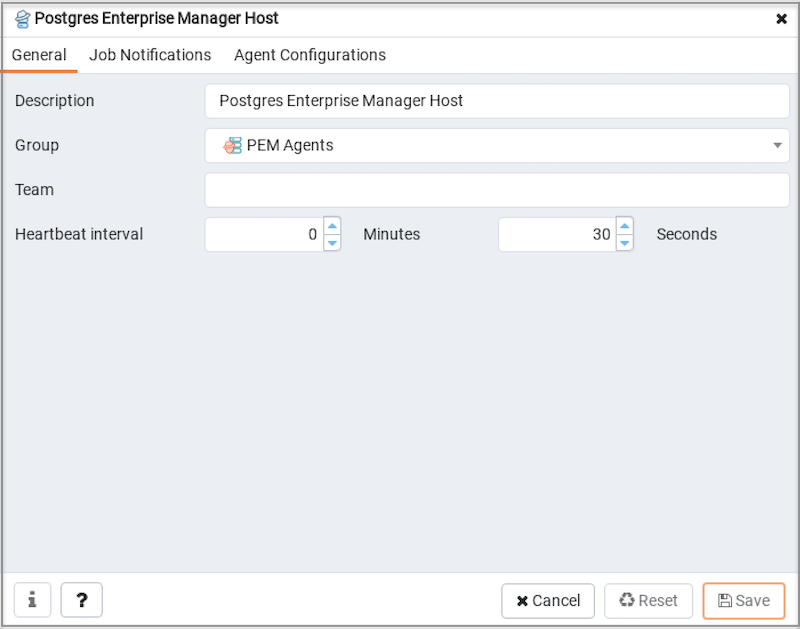Click the Seconds number field showing 30
Image resolution: width=800 pixels, height=629 pixels.
click(x=557, y=234)
